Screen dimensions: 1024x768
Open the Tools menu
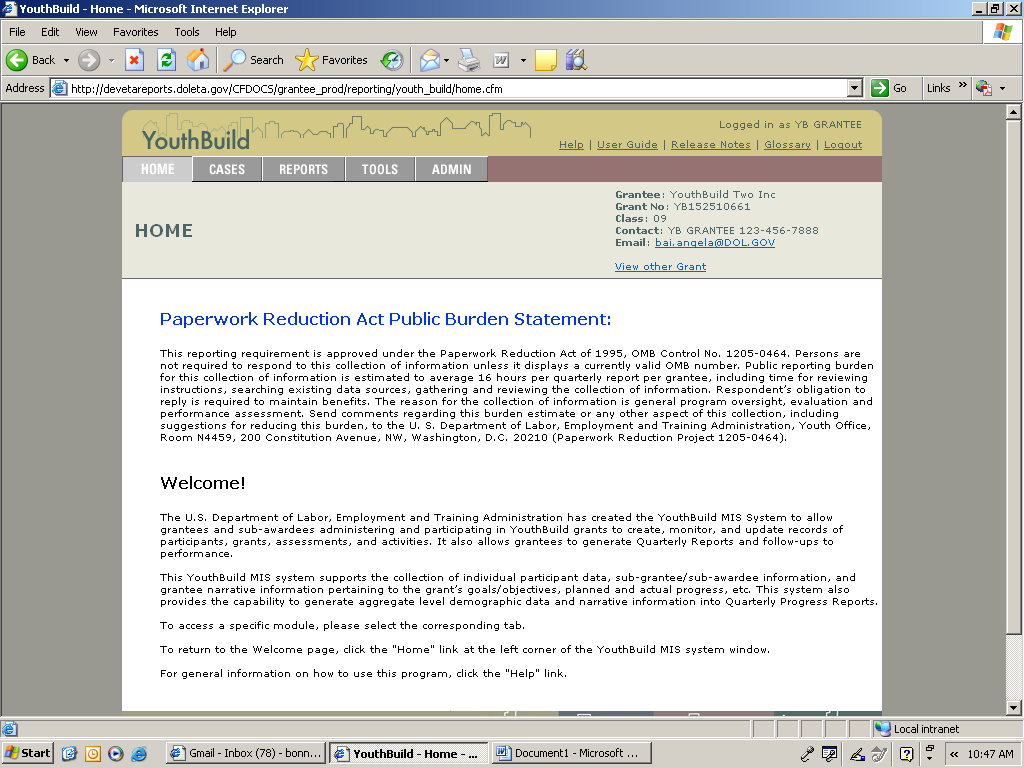[x=187, y=32]
